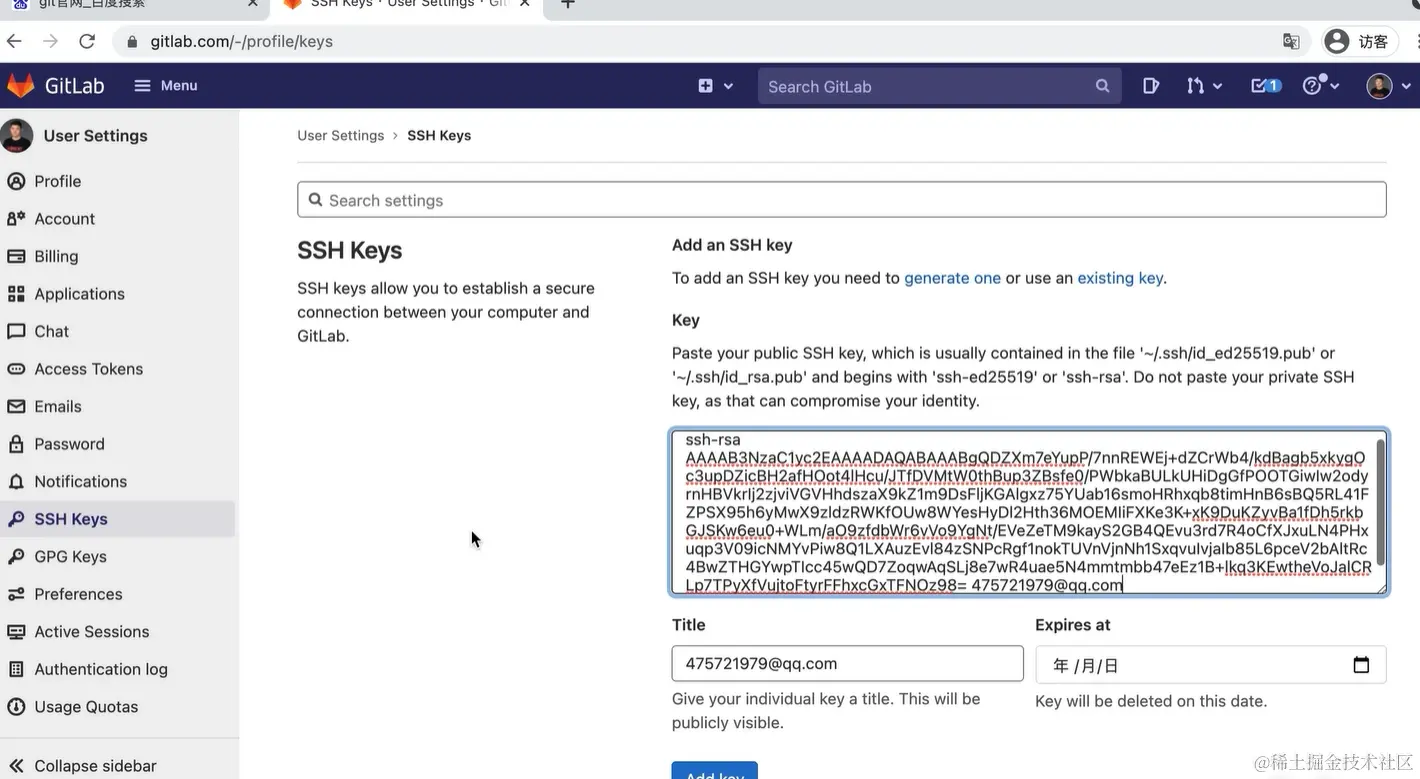This screenshot has width=1420, height=779.
Task: Open the hamburger Menu in the navbar
Action: pyautogui.click(x=166, y=86)
